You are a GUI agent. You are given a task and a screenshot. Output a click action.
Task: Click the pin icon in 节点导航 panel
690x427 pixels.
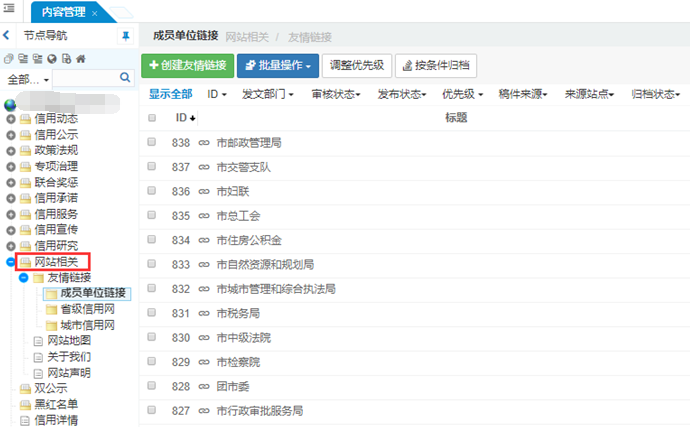[x=125, y=36]
